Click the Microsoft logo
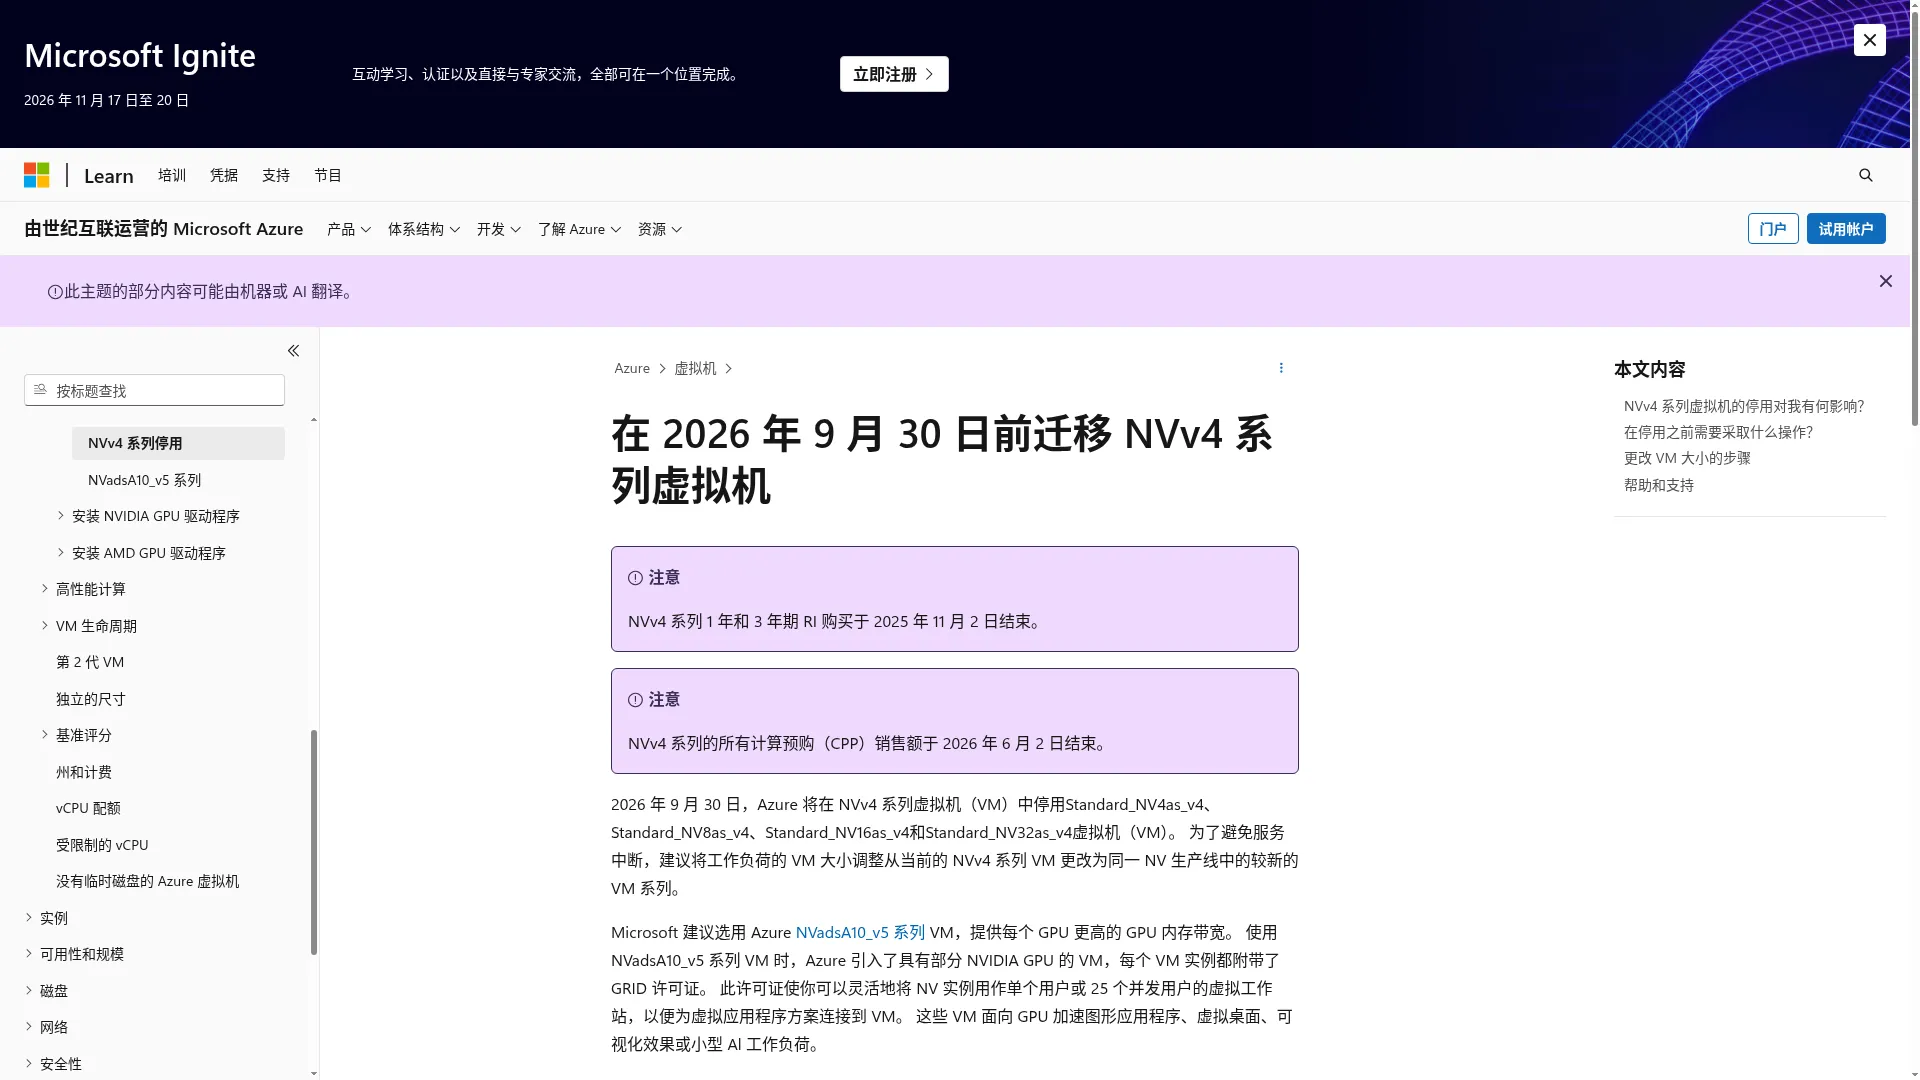1920x1080 pixels. pos(37,175)
